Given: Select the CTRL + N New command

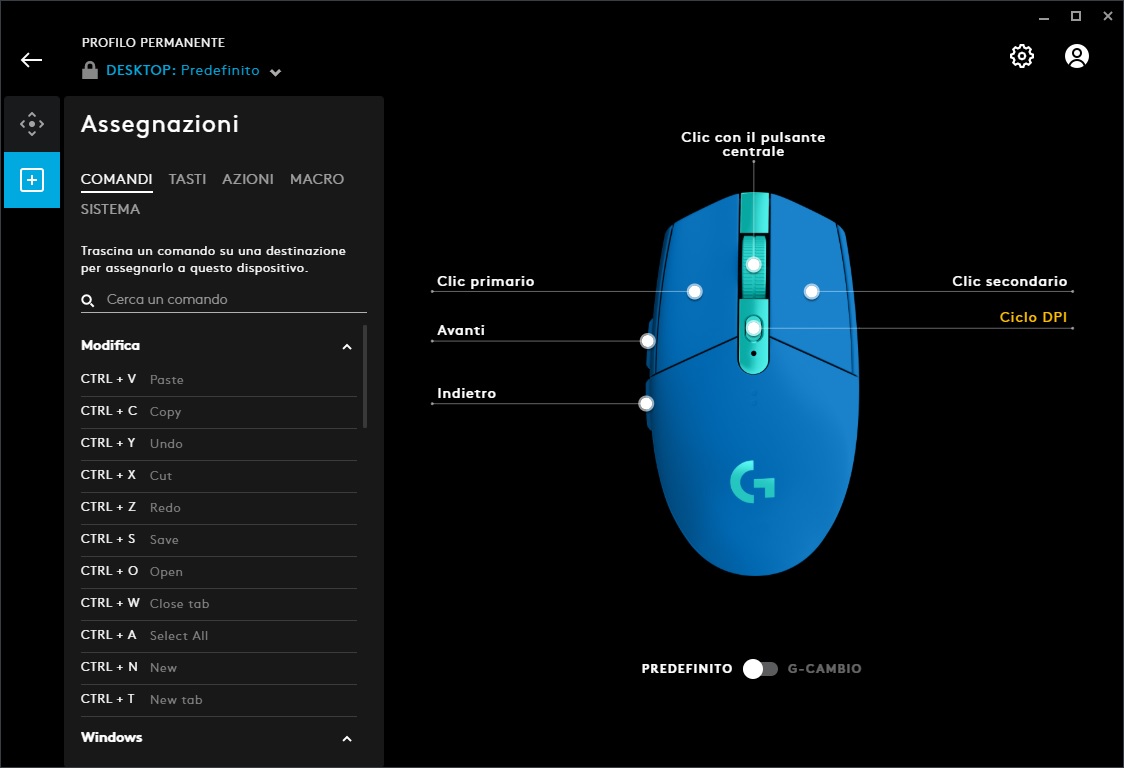Looking at the screenshot, I should [219, 668].
